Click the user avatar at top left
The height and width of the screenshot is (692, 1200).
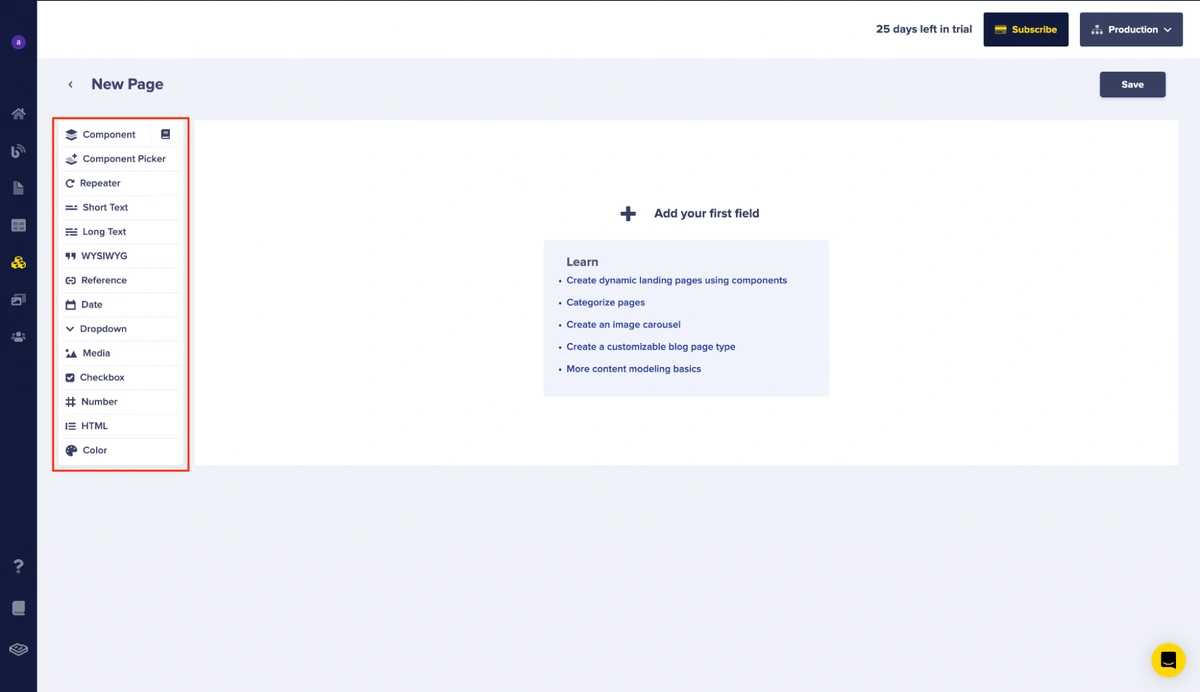[18, 42]
